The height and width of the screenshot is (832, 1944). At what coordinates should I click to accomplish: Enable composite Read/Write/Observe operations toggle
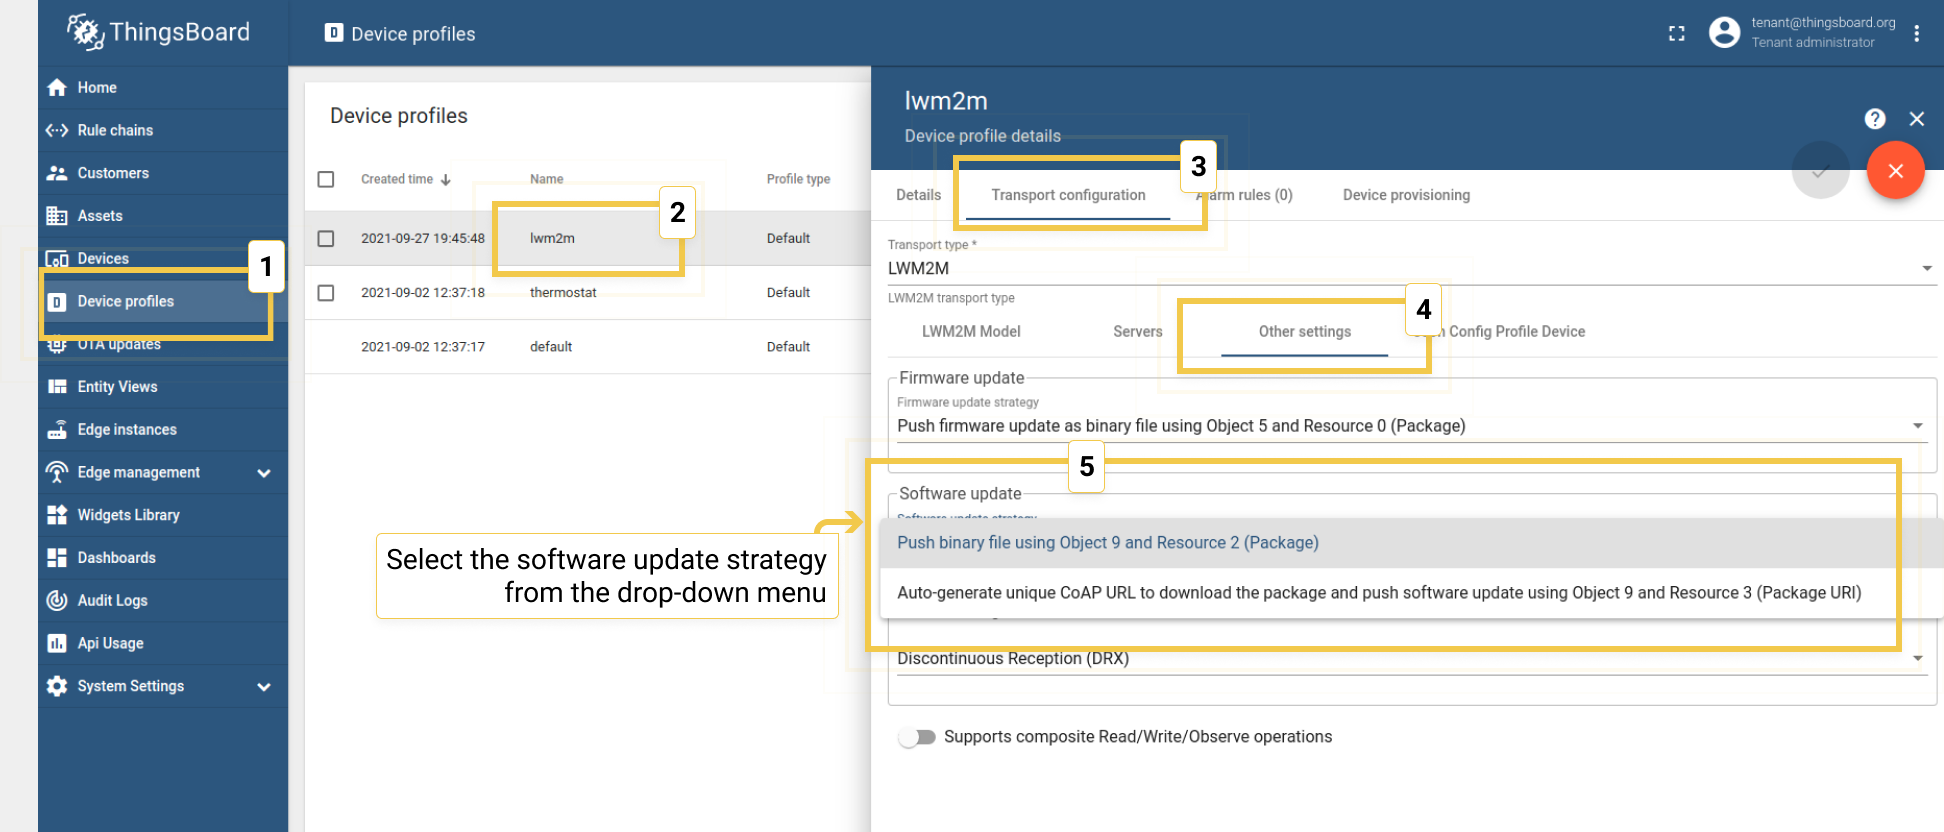click(917, 737)
